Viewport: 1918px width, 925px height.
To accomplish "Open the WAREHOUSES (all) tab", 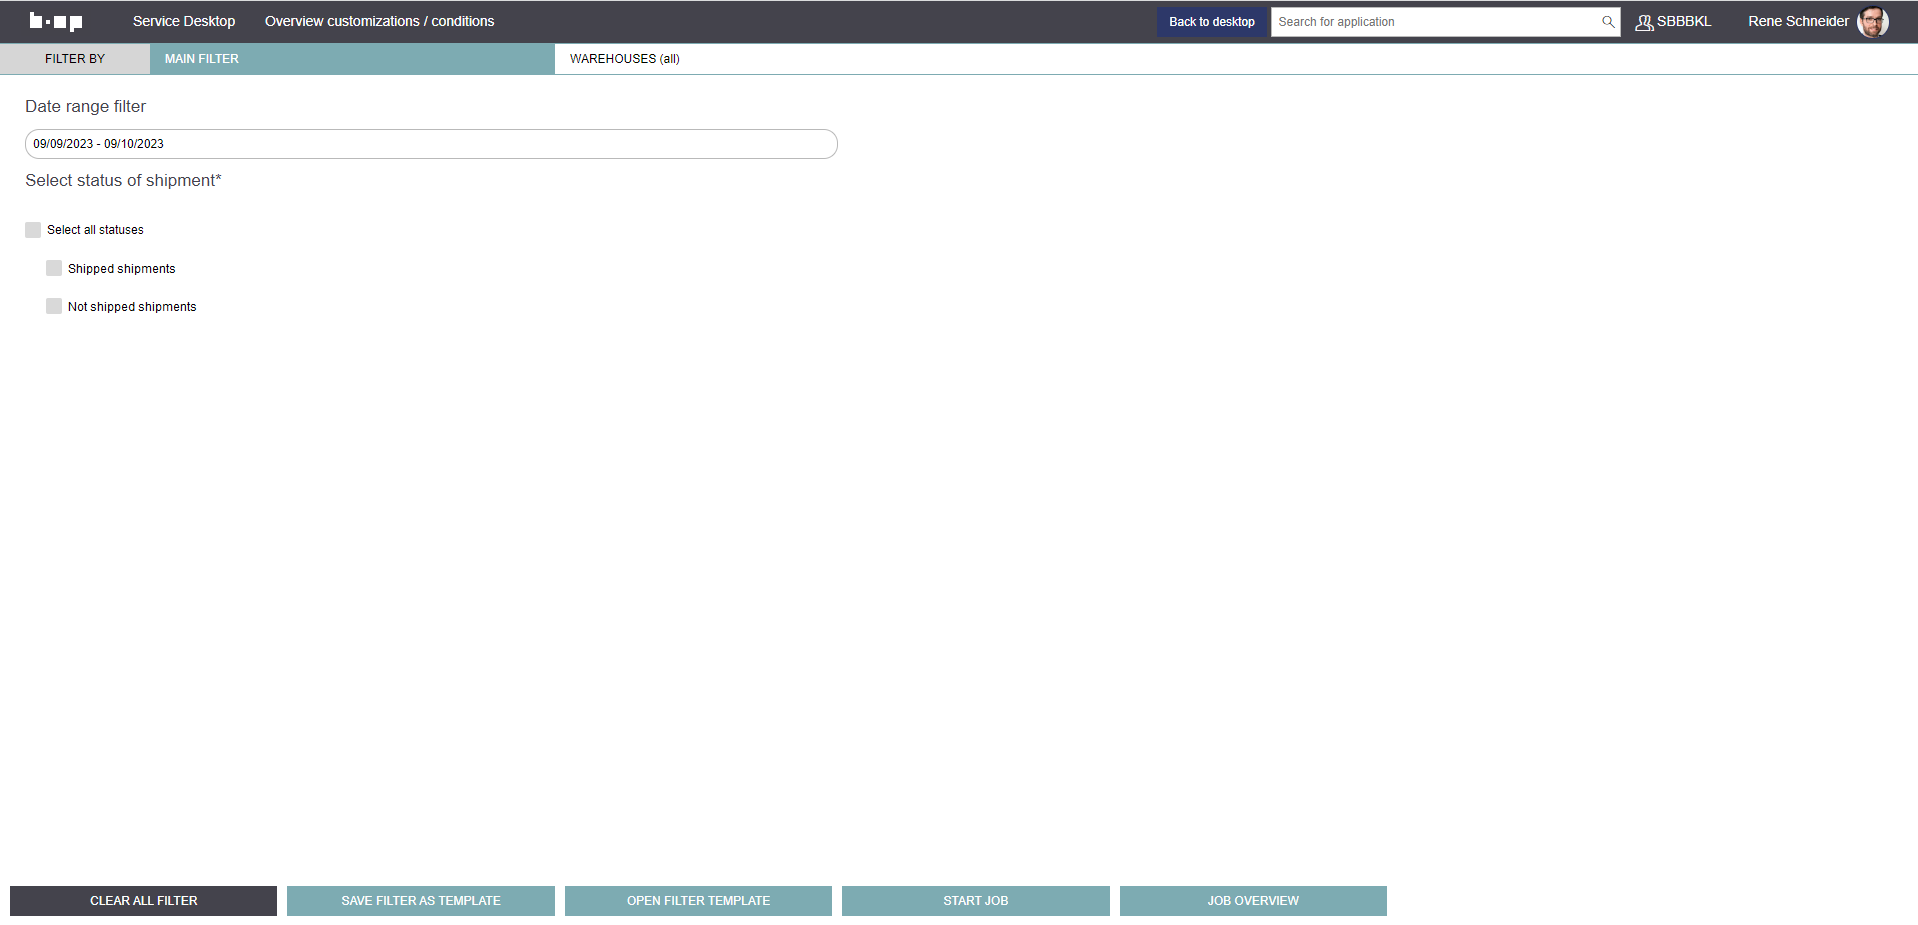I will coord(624,59).
